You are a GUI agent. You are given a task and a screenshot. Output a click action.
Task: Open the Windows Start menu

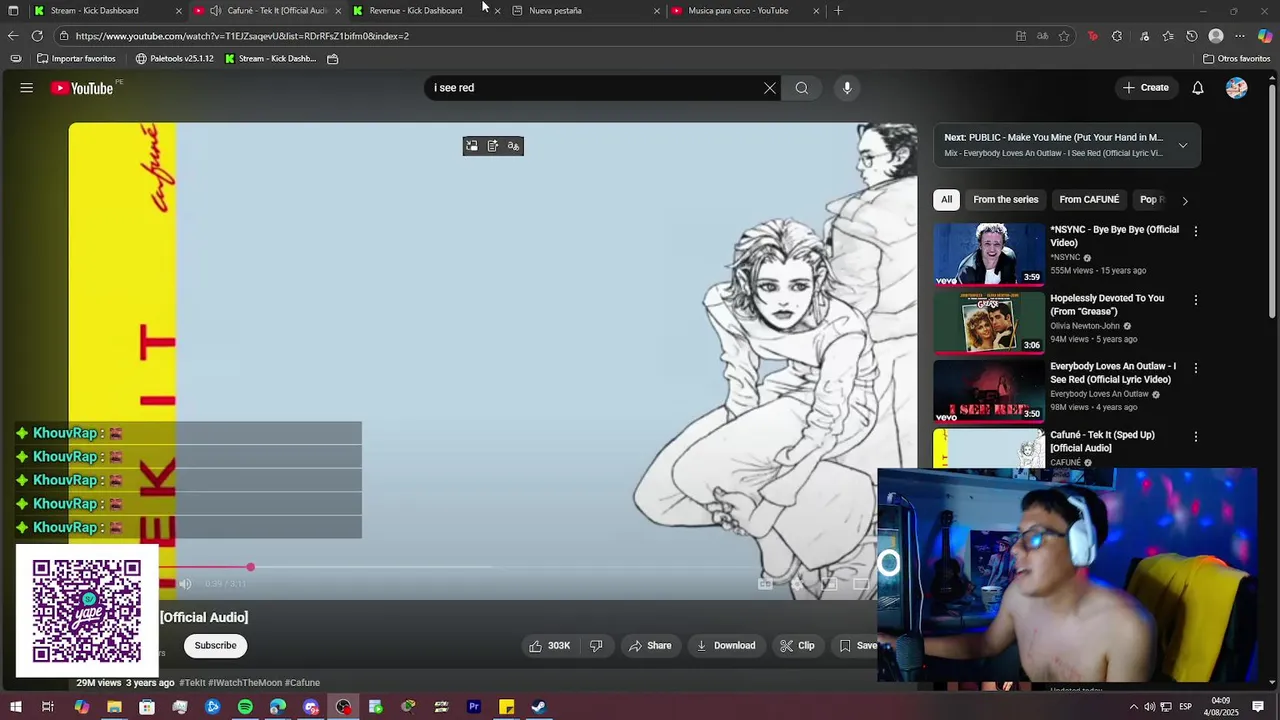coord(14,707)
